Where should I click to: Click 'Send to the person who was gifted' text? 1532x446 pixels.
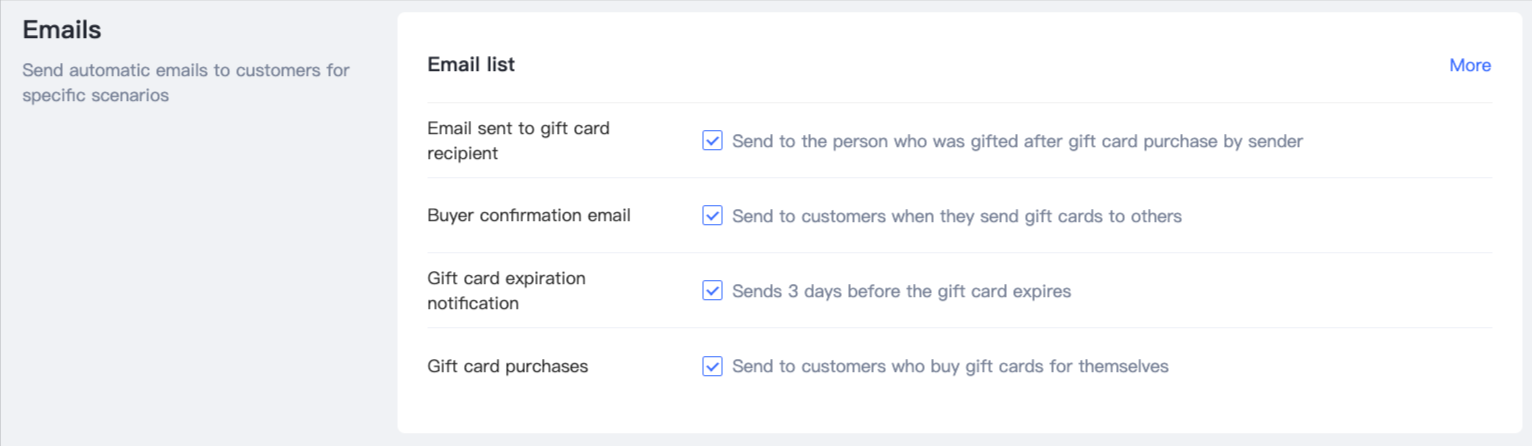pyautogui.click(x=1017, y=141)
